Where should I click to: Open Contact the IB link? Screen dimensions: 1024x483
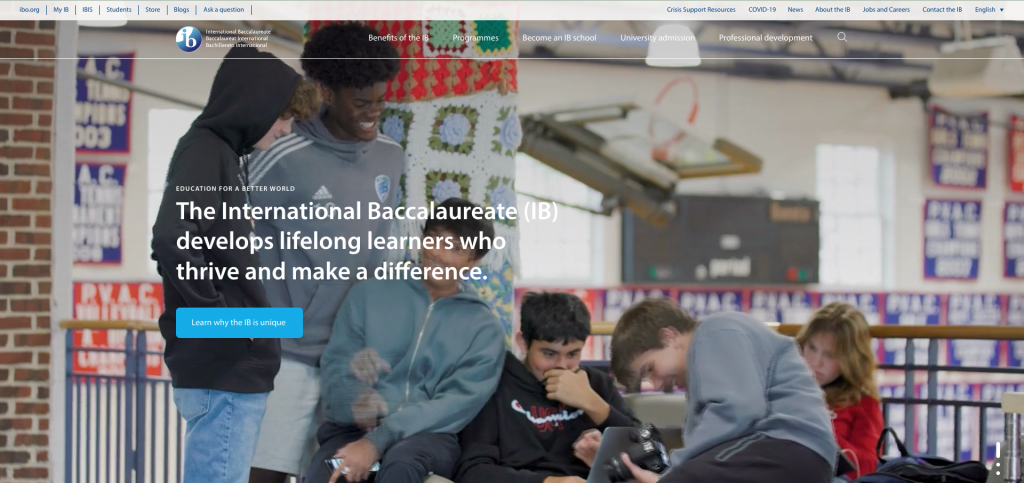coord(942,10)
